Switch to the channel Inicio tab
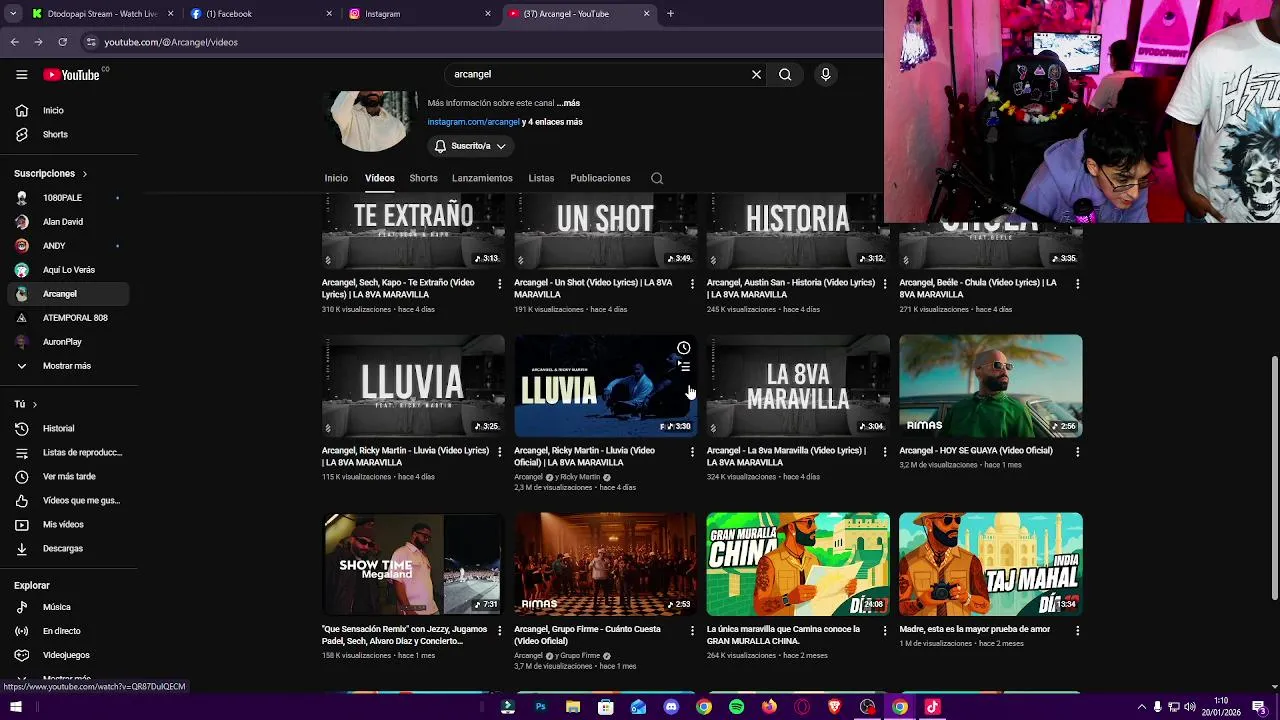The width and height of the screenshot is (1280, 720). 336,178
